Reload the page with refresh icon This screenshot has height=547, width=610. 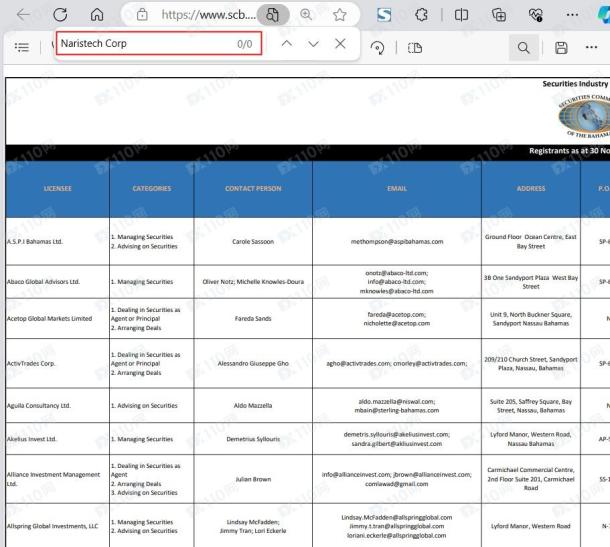pyautogui.click(x=60, y=15)
